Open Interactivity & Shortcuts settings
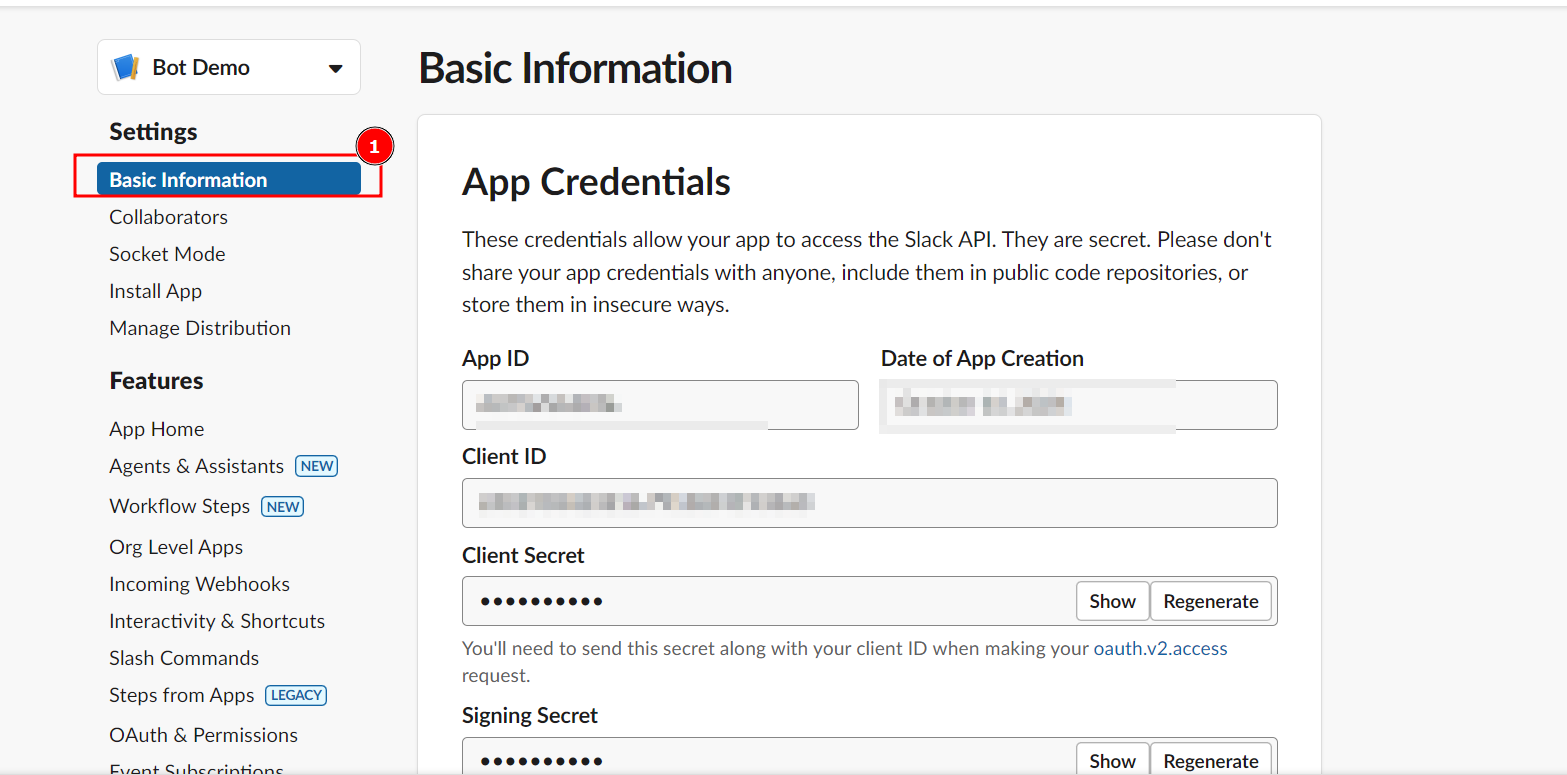The image size is (1567, 775). point(217,620)
